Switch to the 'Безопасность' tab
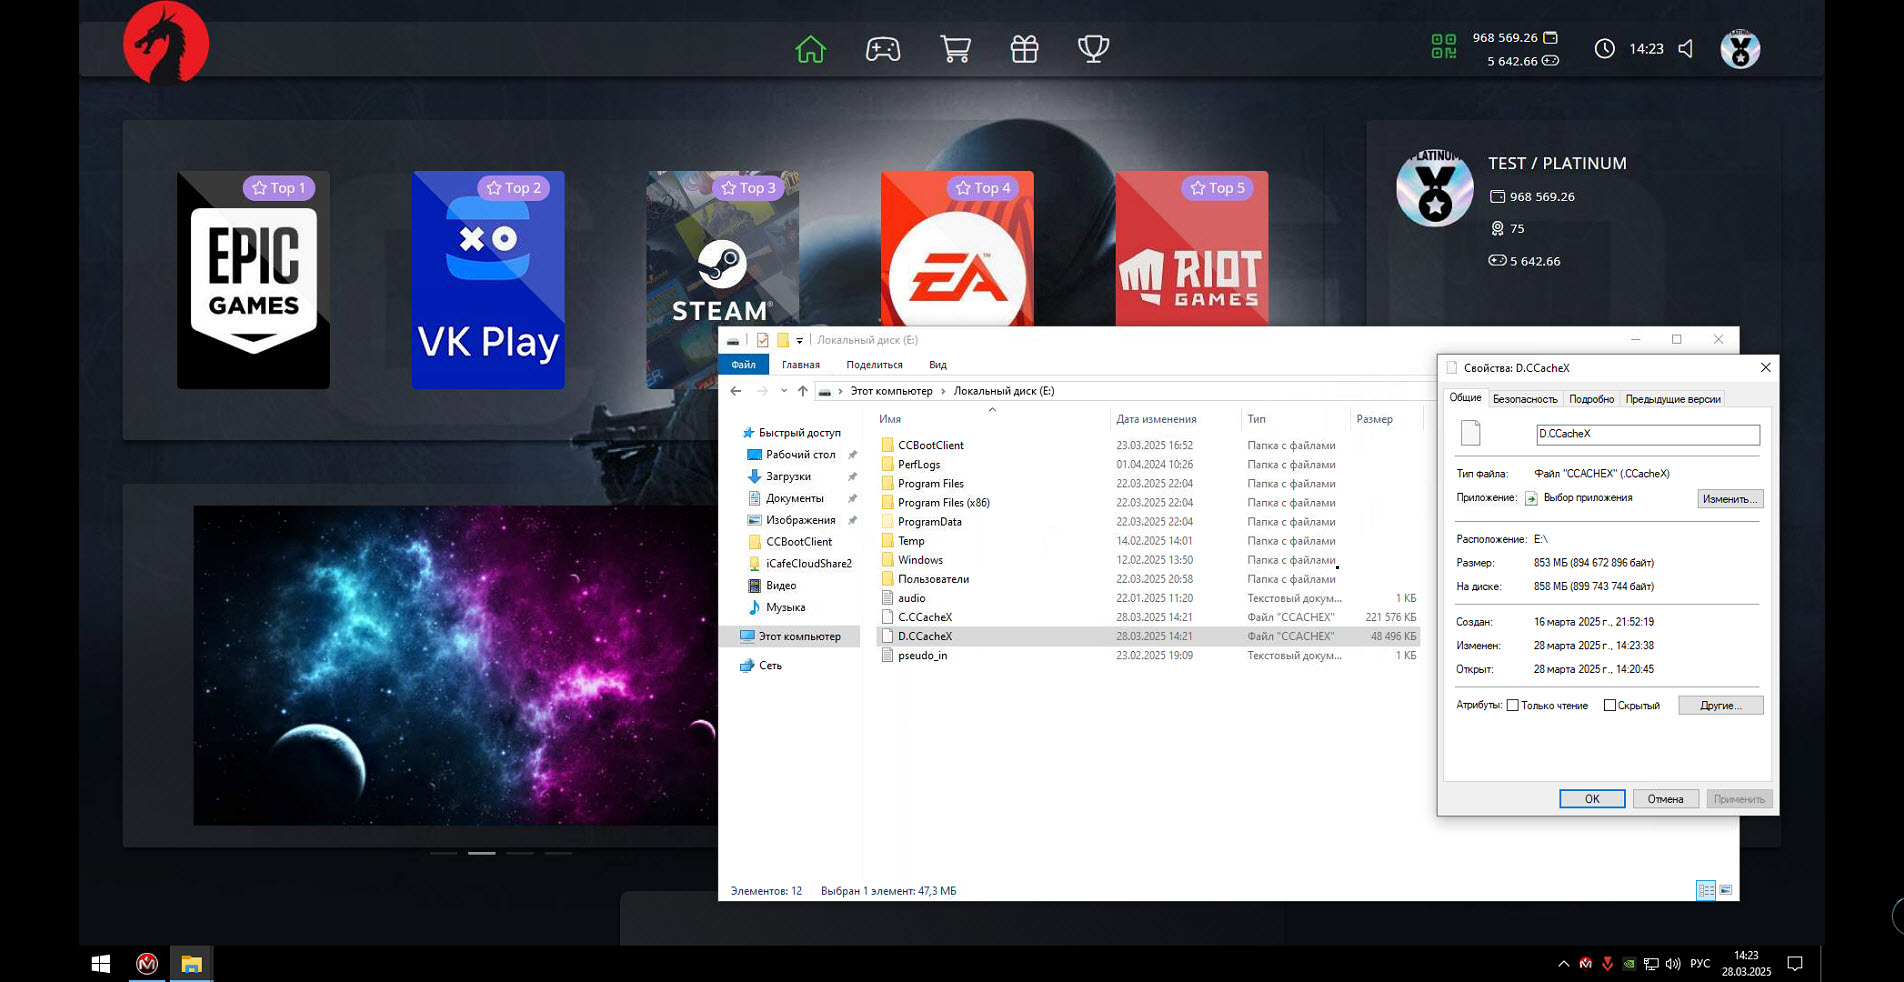 [x=1524, y=399]
